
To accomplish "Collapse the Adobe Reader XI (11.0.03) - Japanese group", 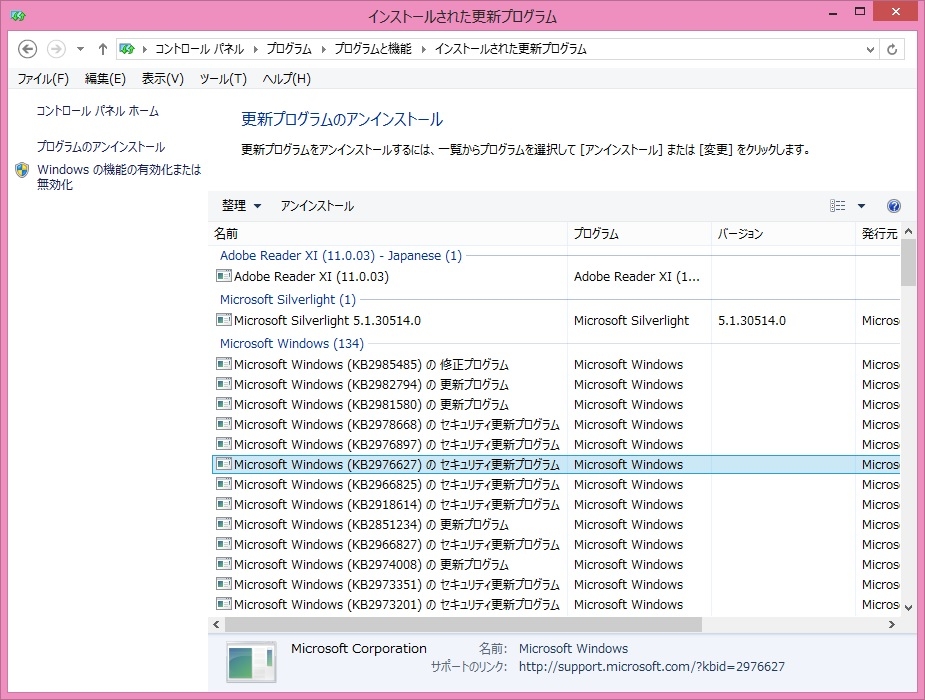I will (x=341, y=256).
